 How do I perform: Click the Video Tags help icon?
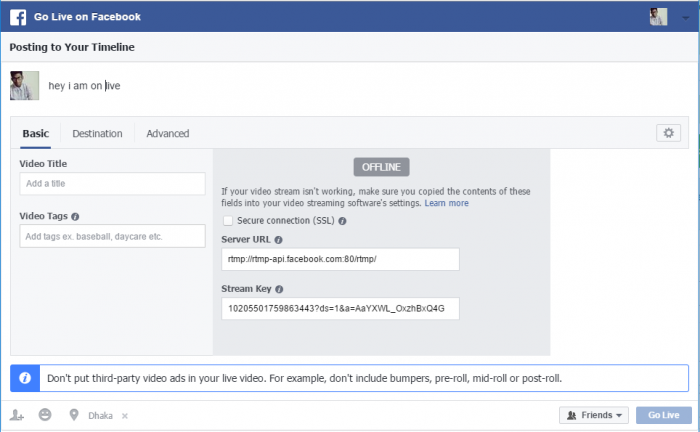(75, 216)
